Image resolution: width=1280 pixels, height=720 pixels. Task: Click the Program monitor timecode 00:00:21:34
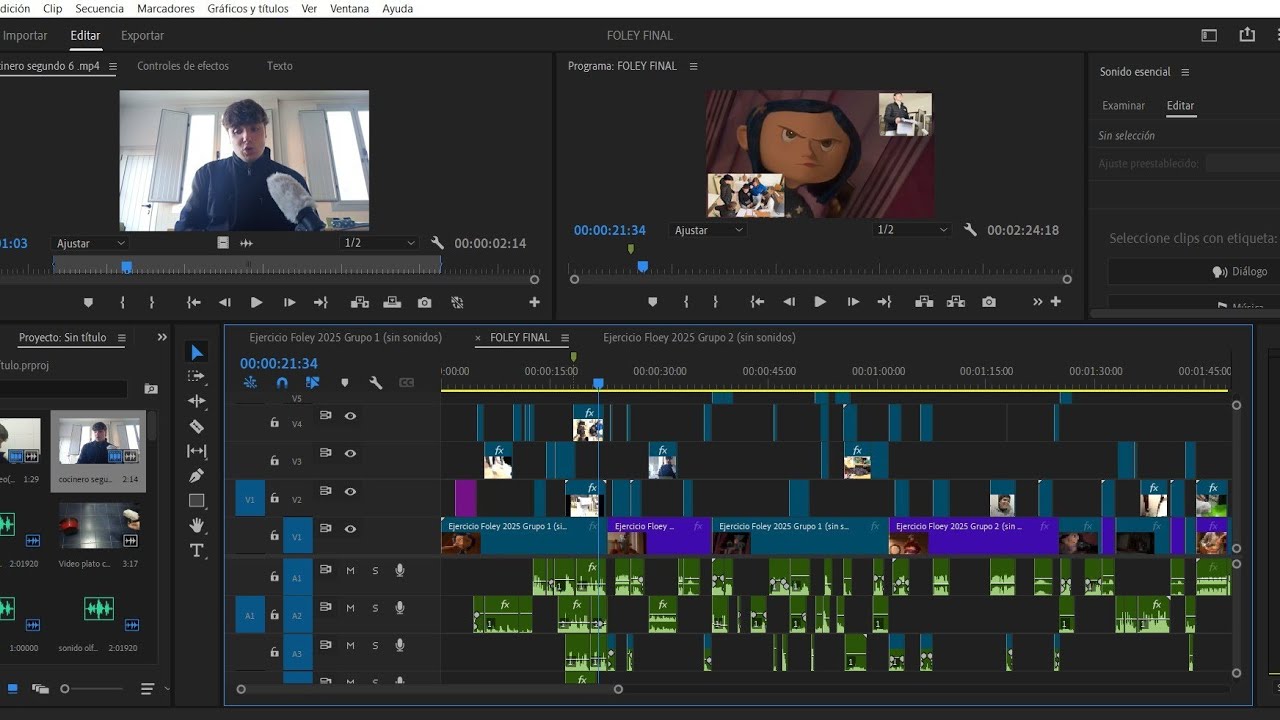[x=610, y=230]
